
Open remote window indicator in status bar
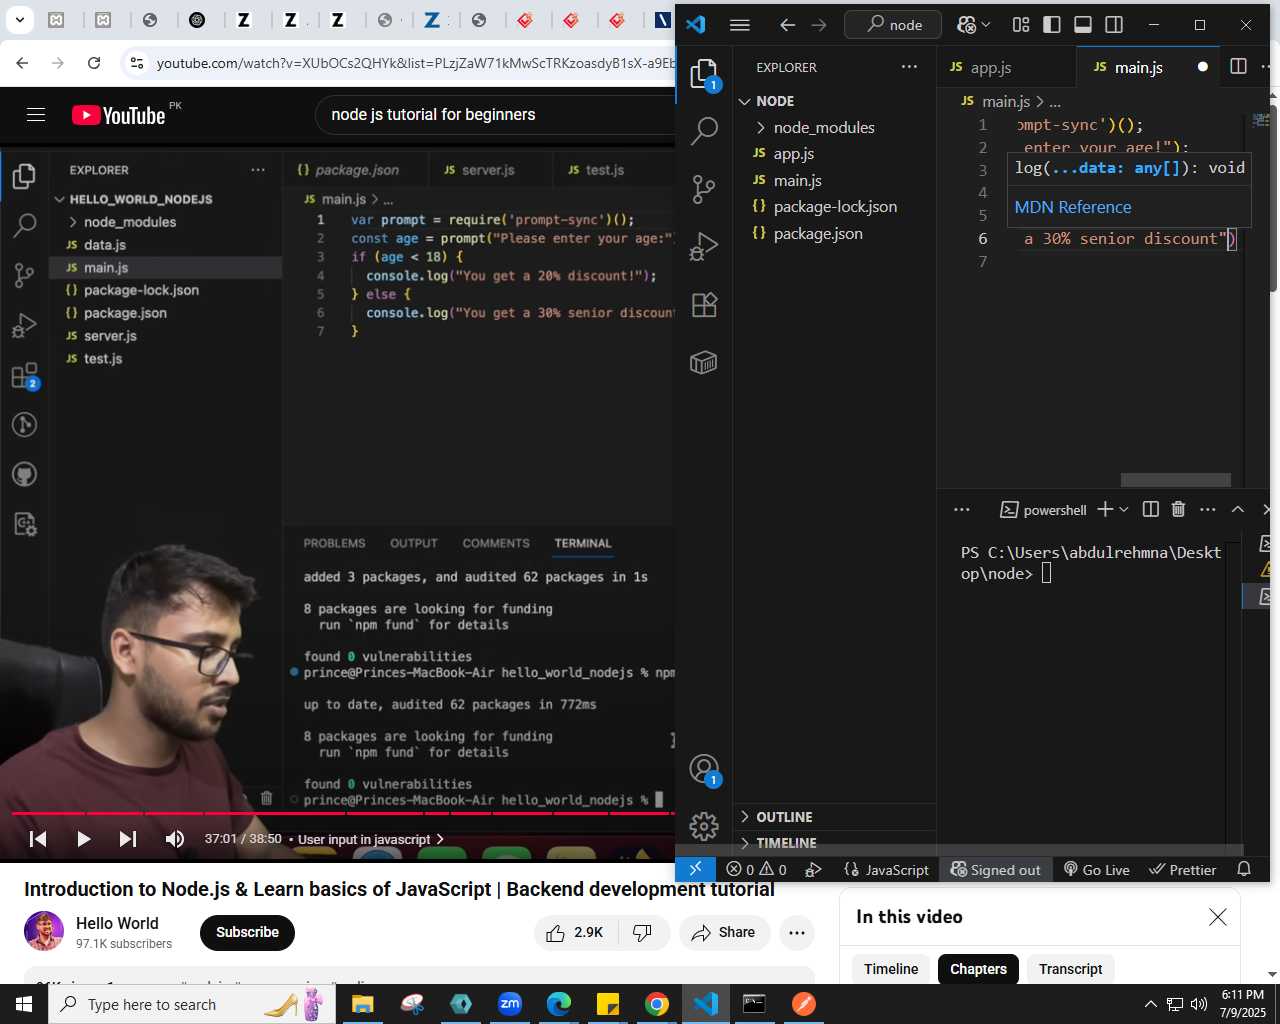click(x=696, y=869)
